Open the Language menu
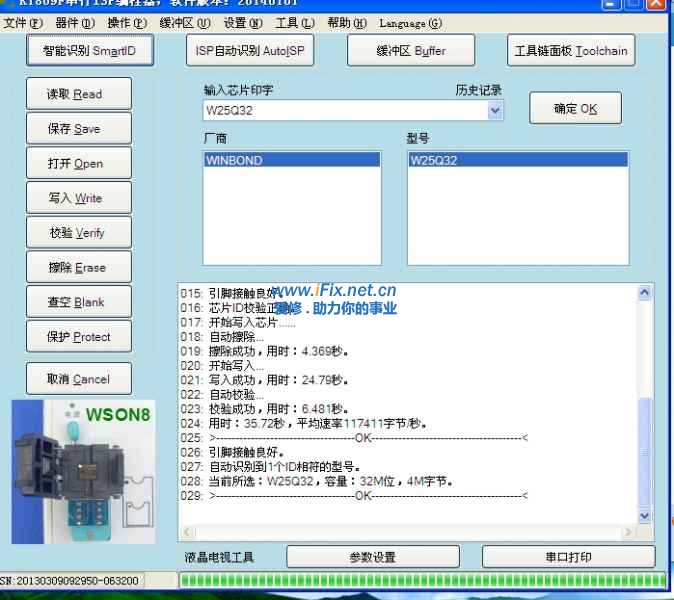674x600 pixels. [410, 23]
